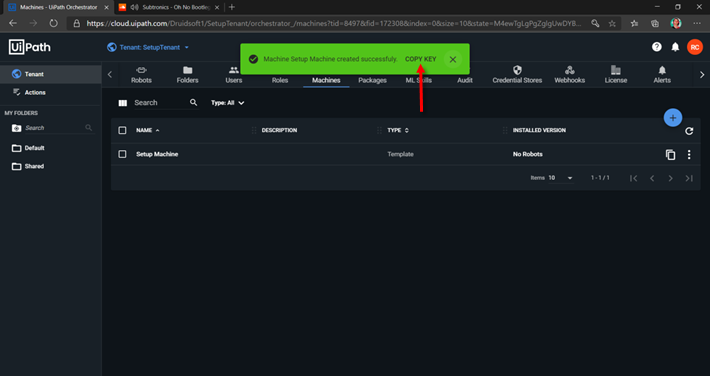Go to the previous results page
Viewport: 710px width, 376px height.
pos(652,178)
